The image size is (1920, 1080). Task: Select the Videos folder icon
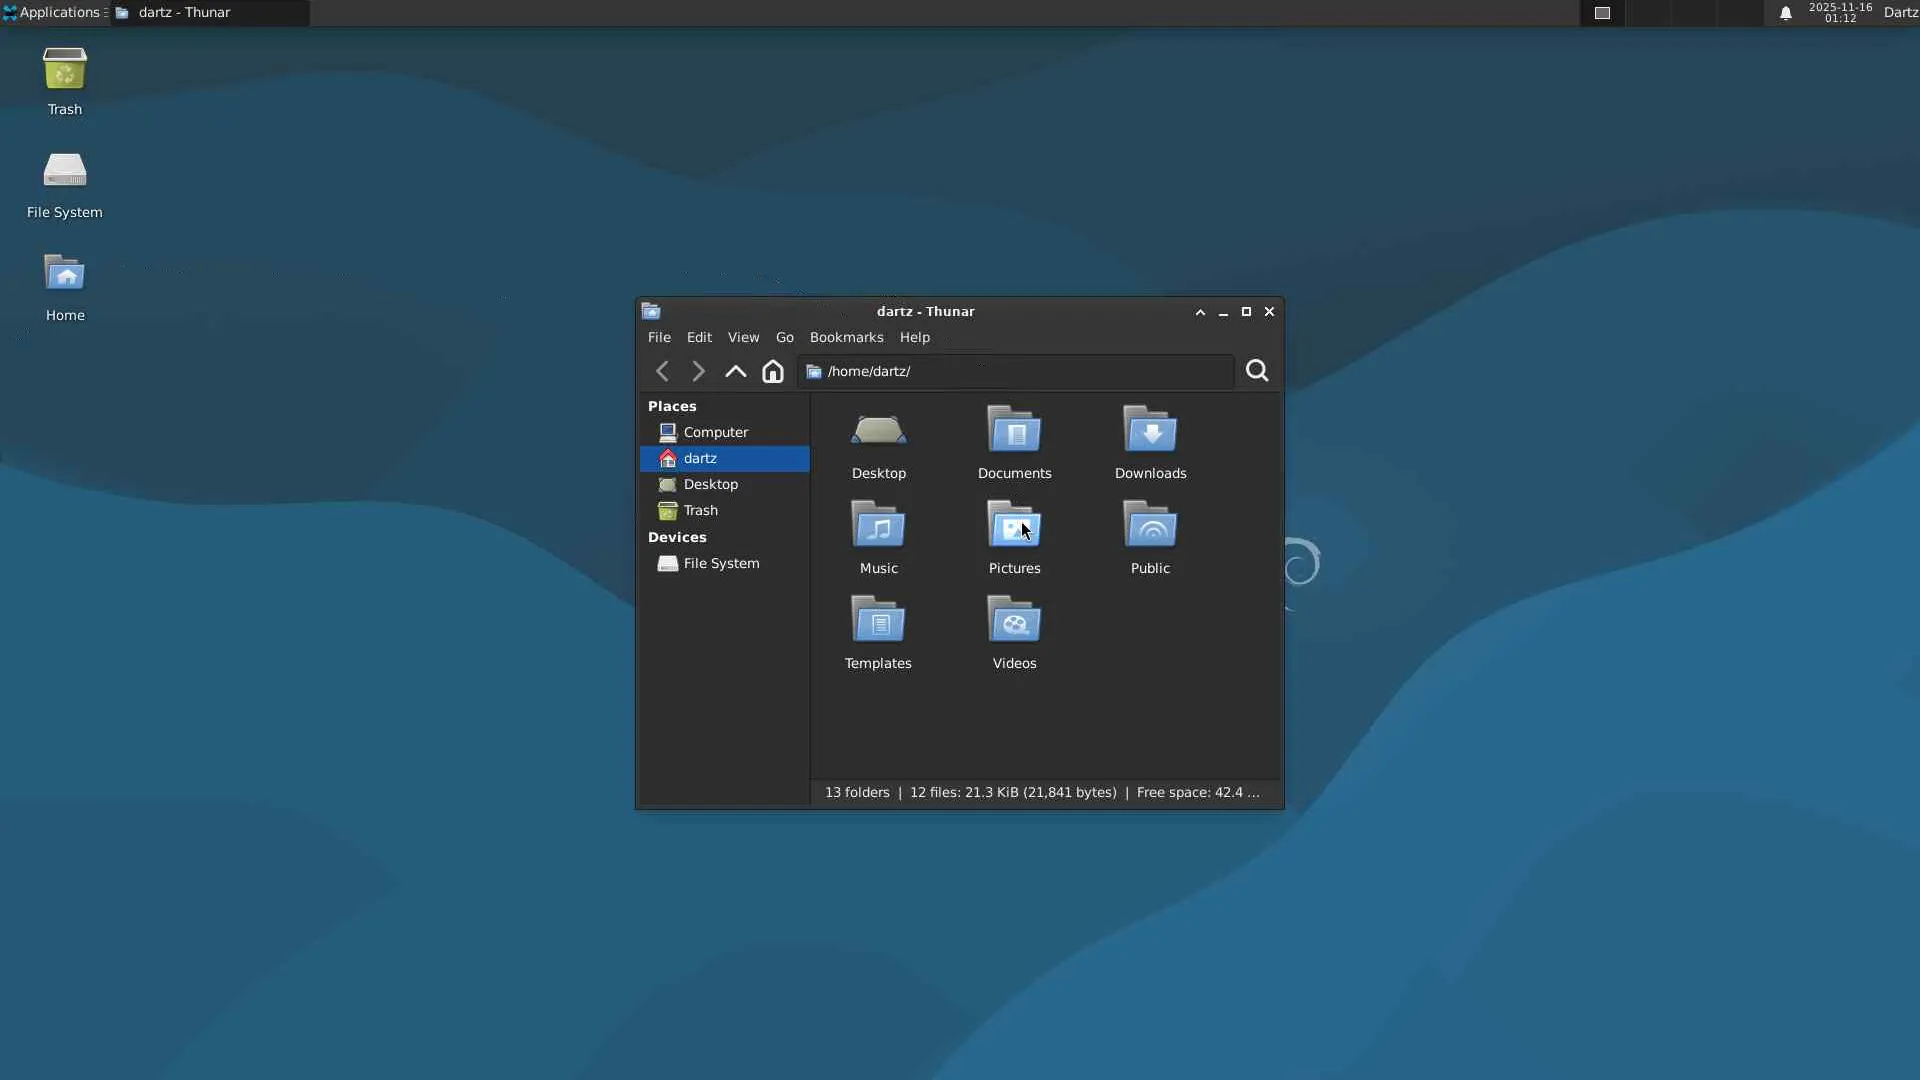tap(1014, 621)
